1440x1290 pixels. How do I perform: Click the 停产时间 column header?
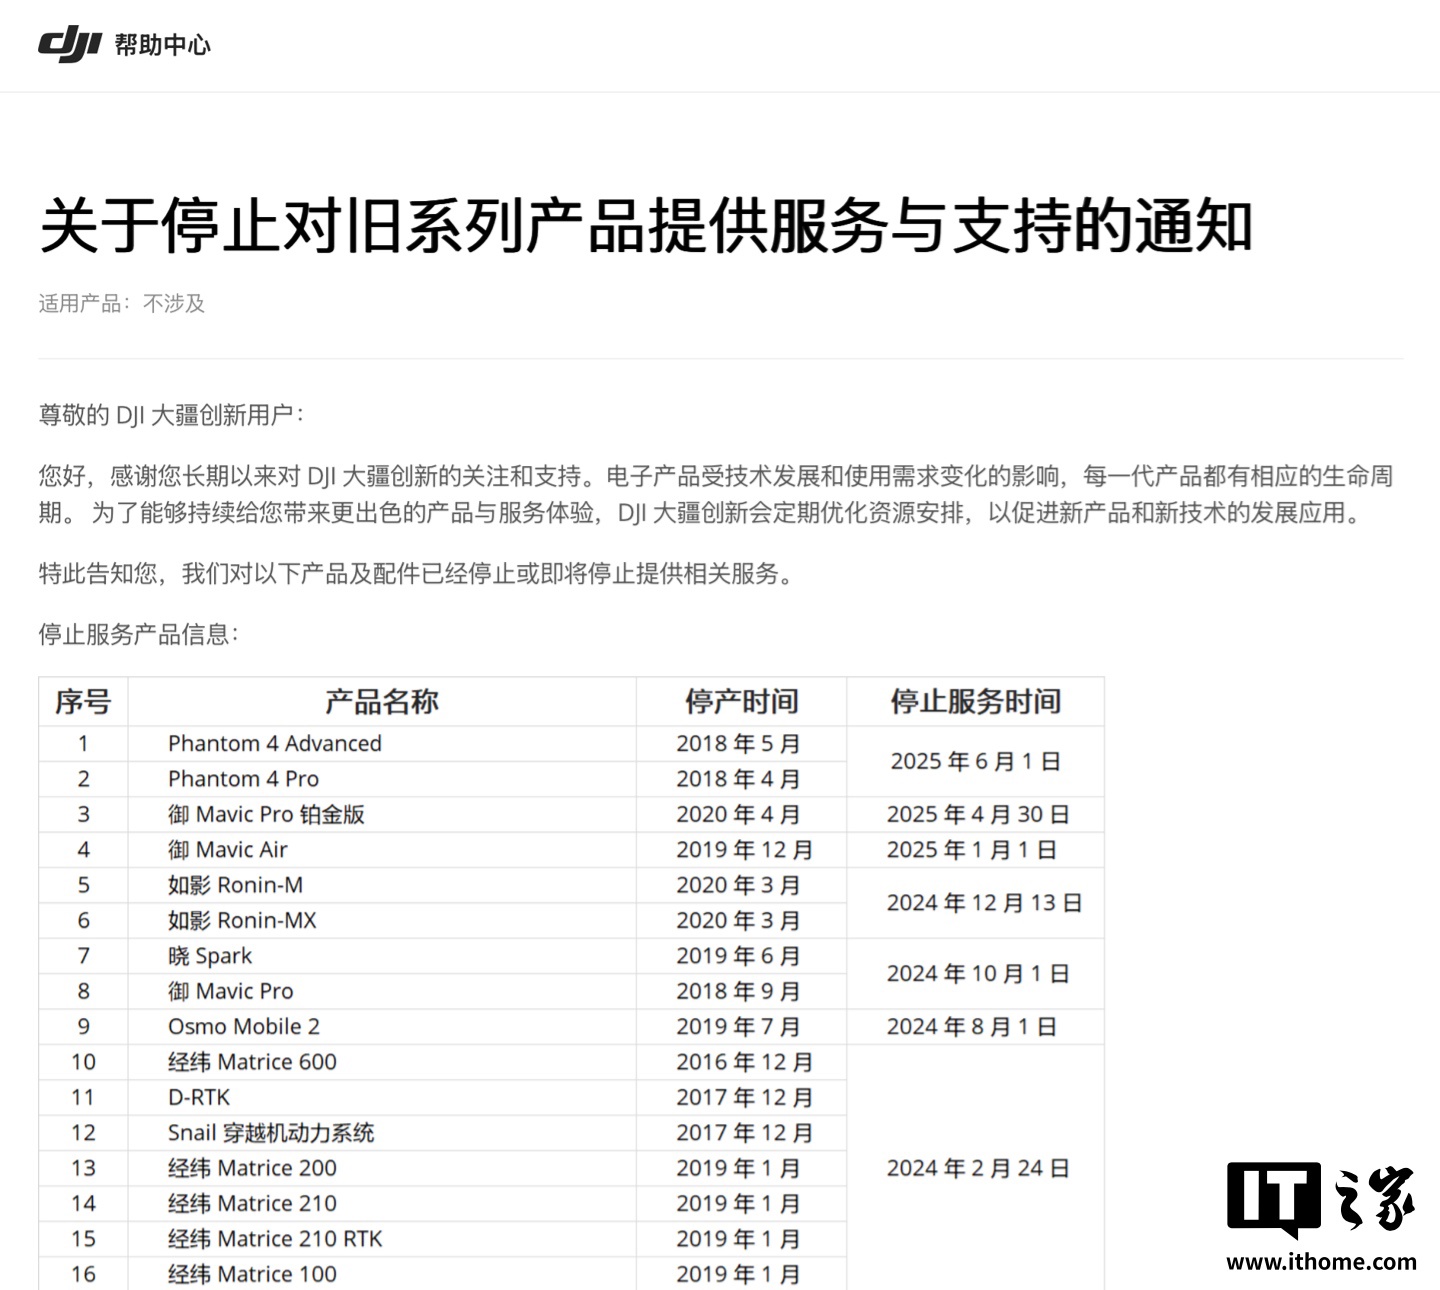tap(741, 702)
